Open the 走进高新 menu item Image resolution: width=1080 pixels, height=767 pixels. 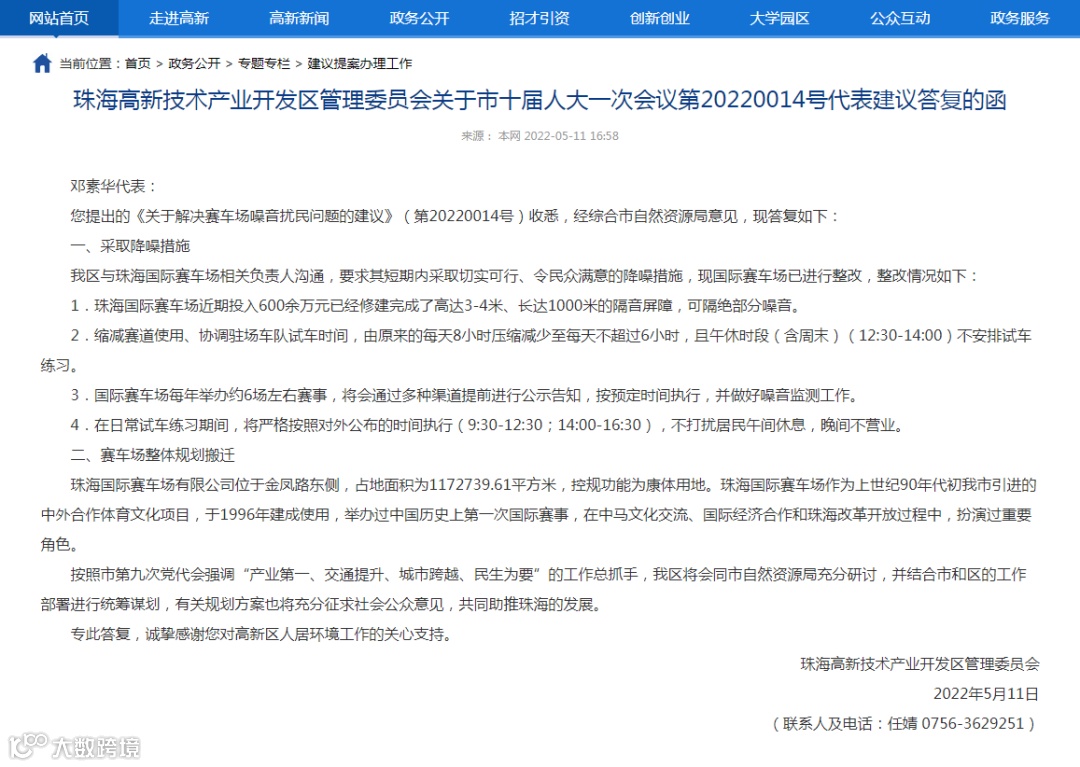179,18
